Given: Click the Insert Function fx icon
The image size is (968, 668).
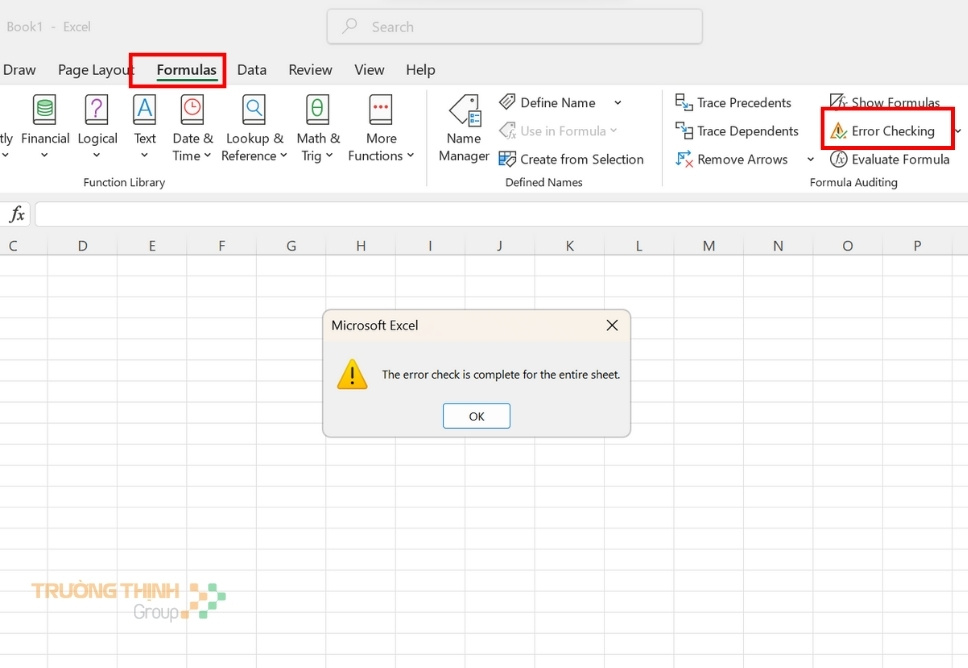Looking at the screenshot, I should [x=17, y=215].
